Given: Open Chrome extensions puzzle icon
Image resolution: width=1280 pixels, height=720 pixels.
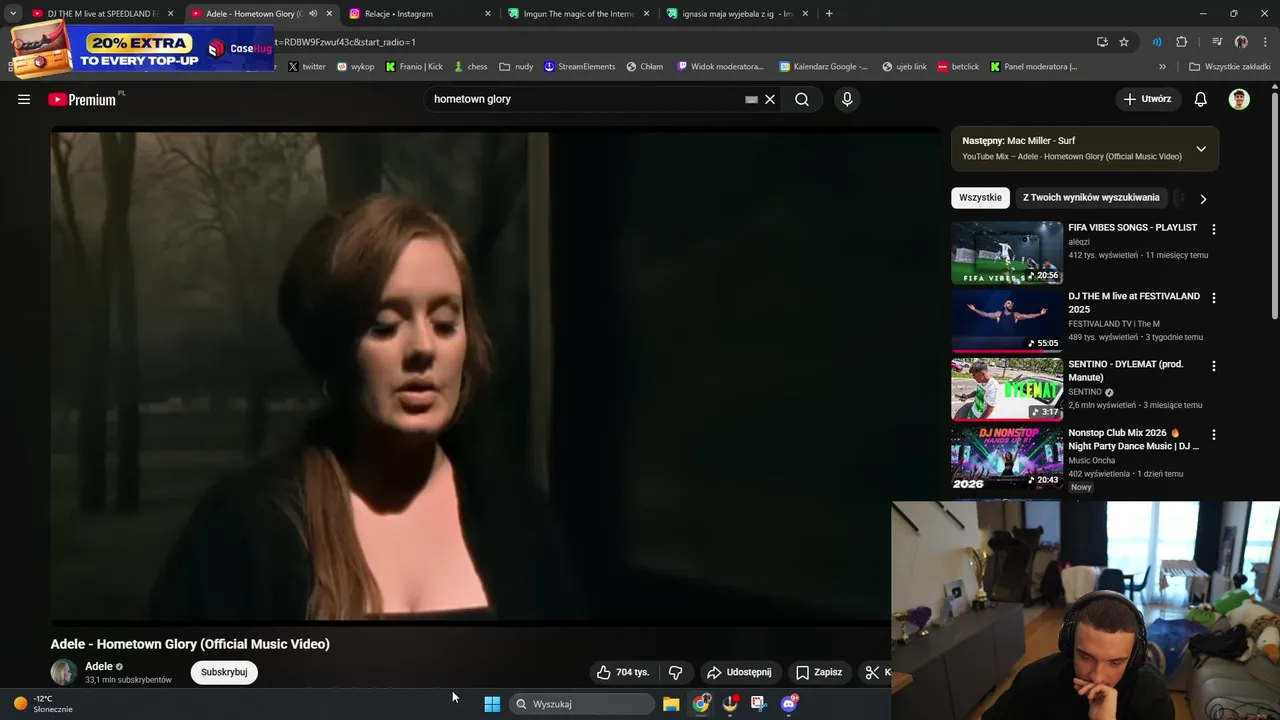Looking at the screenshot, I should pos(1182,42).
